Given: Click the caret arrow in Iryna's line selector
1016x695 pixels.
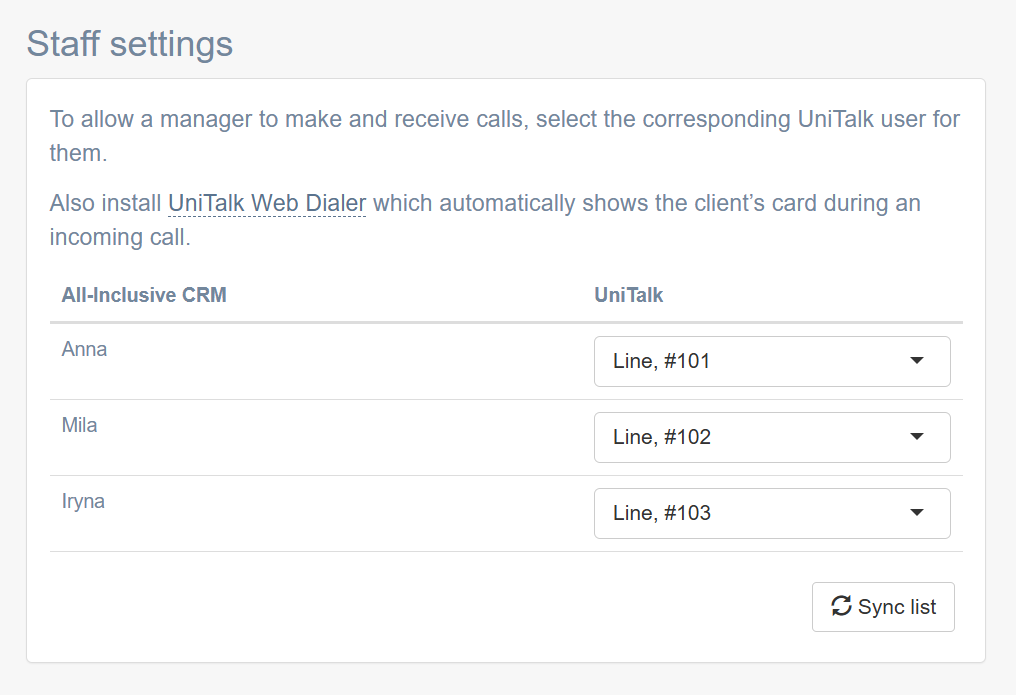Looking at the screenshot, I should 916,513.
